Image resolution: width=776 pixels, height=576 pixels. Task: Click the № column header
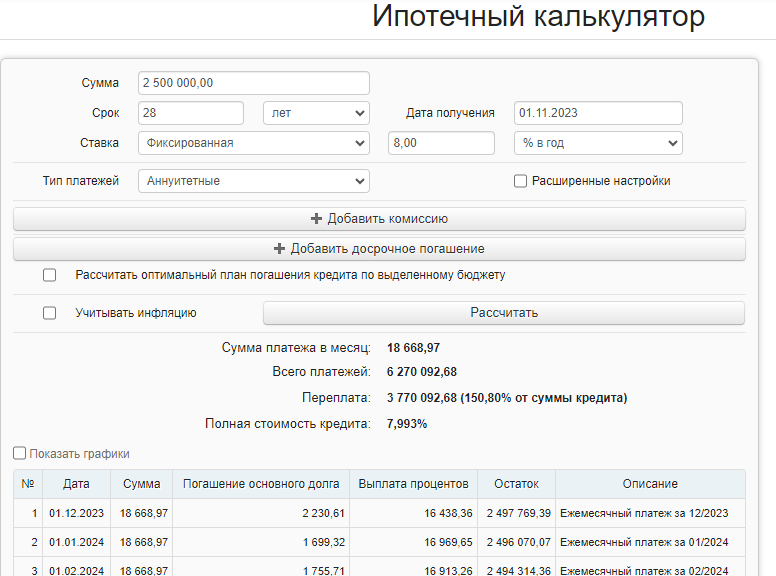point(28,484)
